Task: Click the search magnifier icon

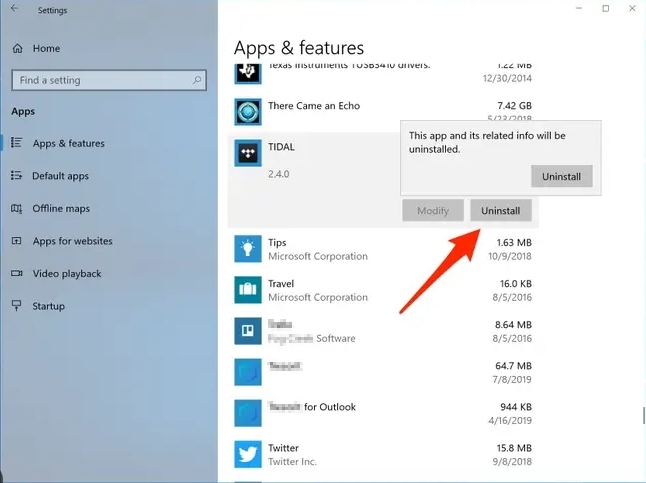Action: (x=197, y=80)
